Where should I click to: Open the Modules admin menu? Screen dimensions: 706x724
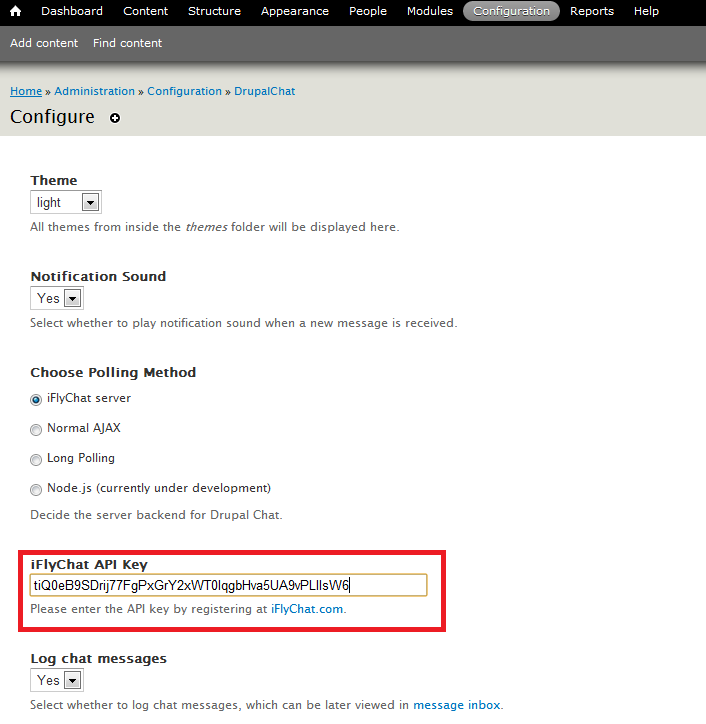[x=430, y=11]
